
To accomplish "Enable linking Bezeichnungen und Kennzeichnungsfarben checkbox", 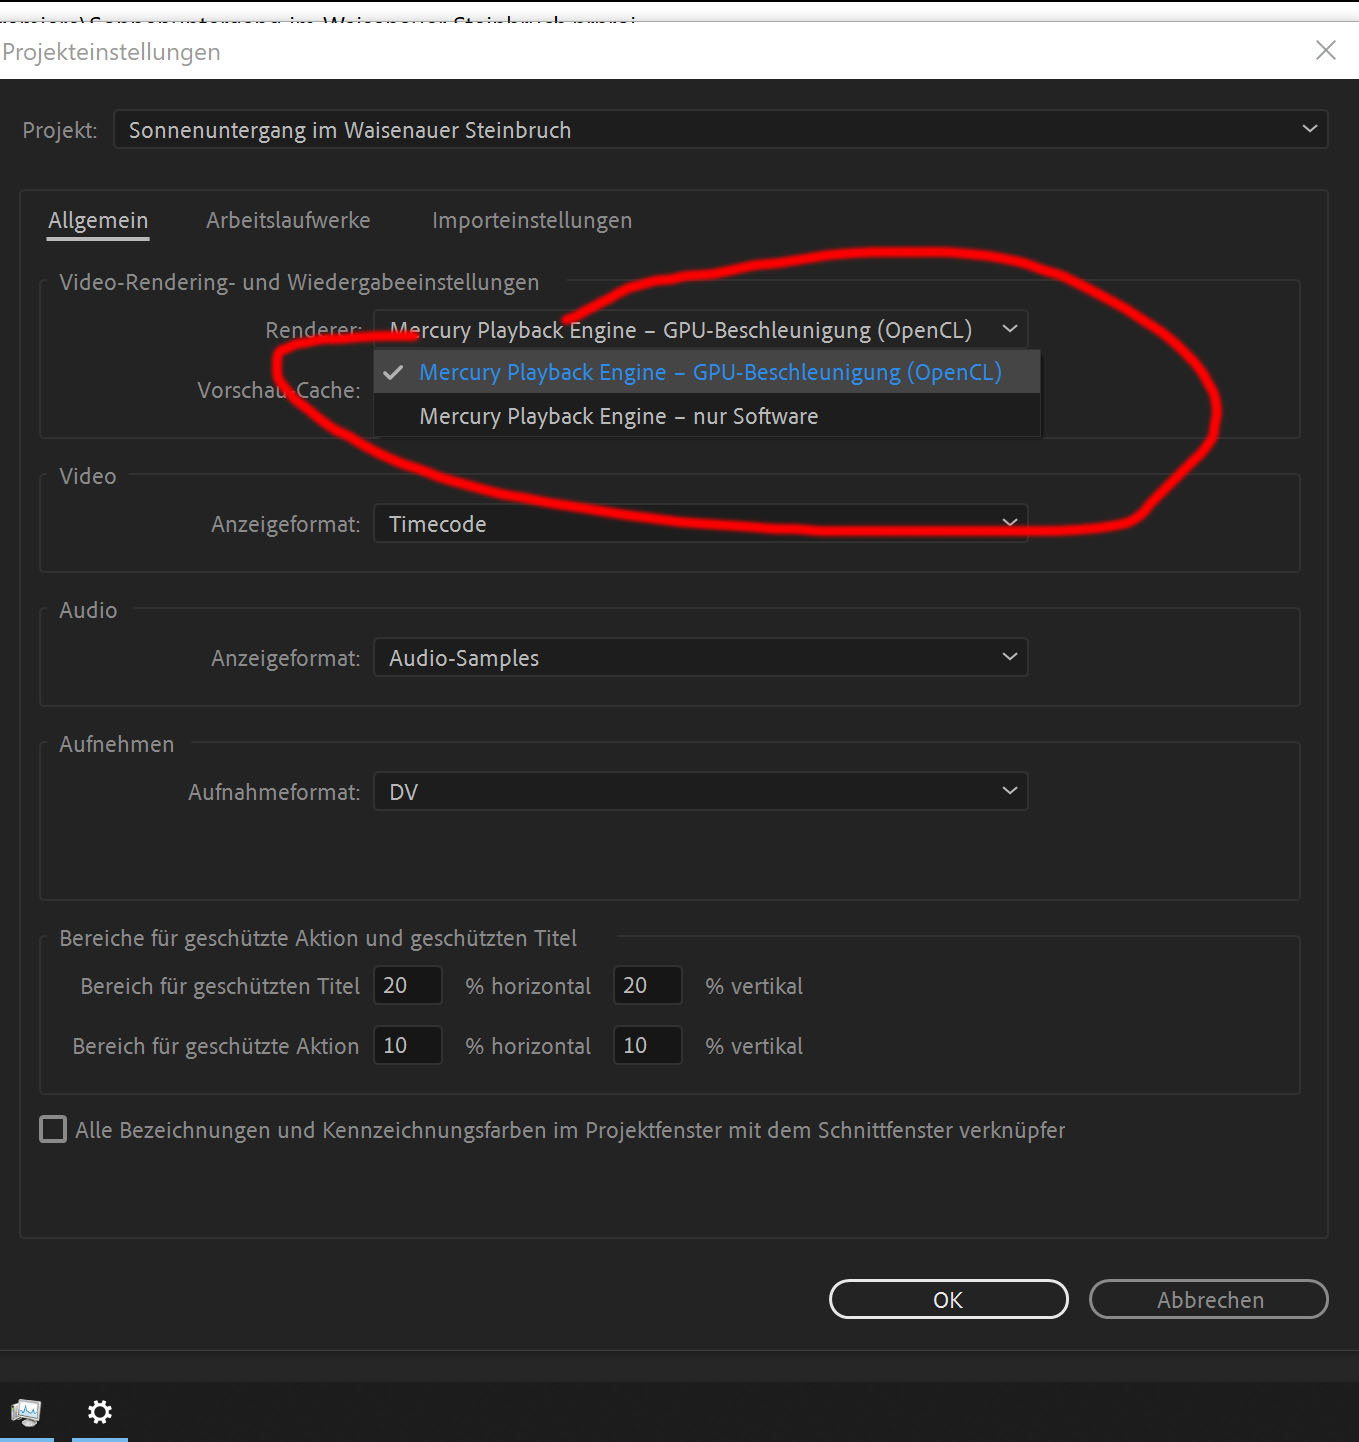I will (53, 1130).
